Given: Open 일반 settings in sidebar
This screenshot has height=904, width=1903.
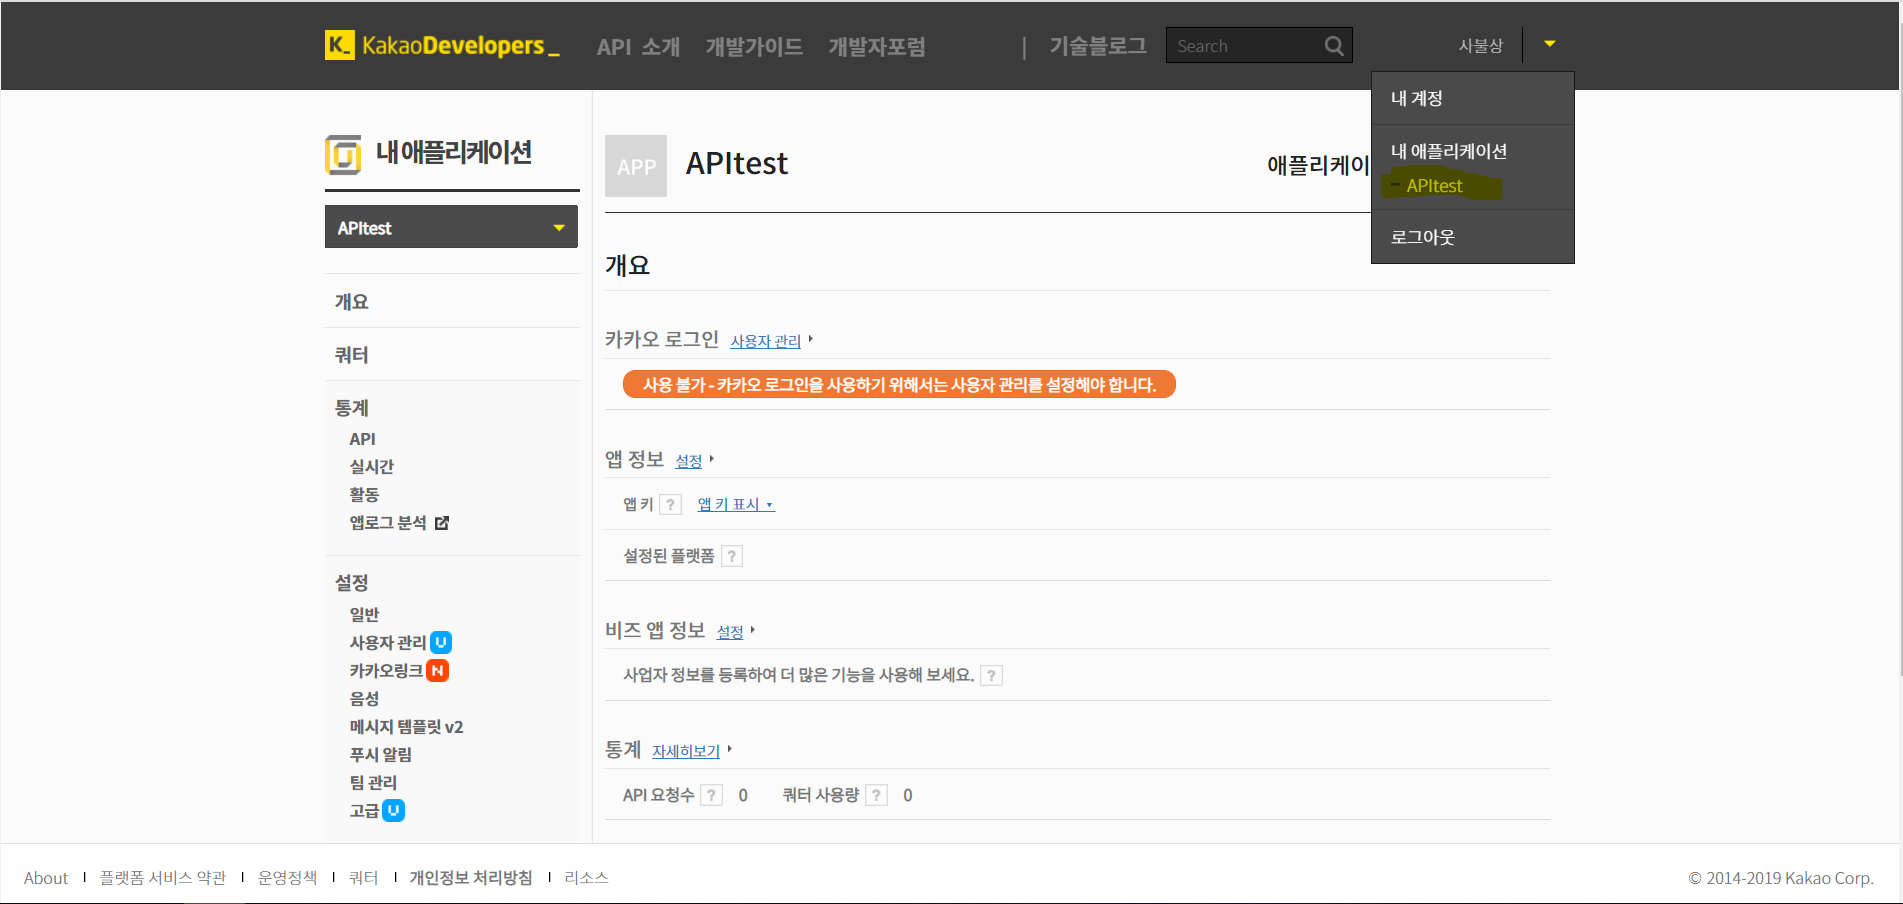Looking at the screenshot, I should 364,614.
